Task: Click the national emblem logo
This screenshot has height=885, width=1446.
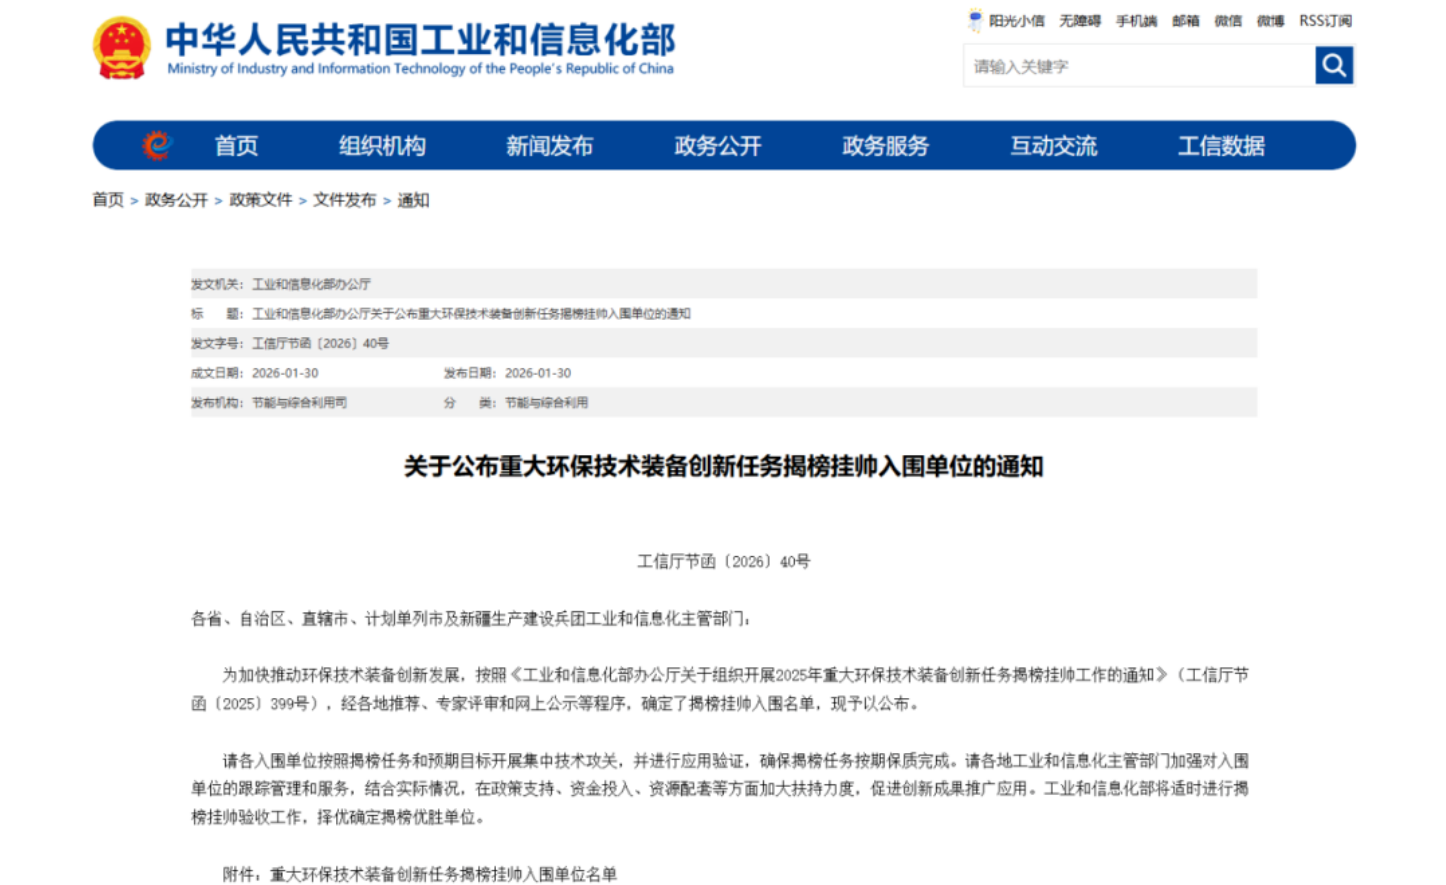Action: (x=121, y=47)
